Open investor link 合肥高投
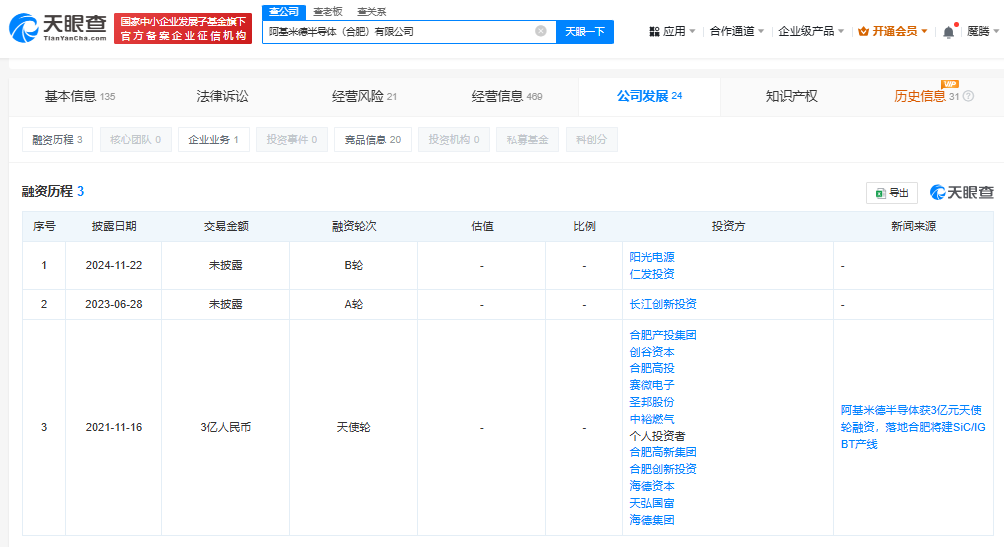Viewport: 1004px width, 547px height. pos(652,368)
